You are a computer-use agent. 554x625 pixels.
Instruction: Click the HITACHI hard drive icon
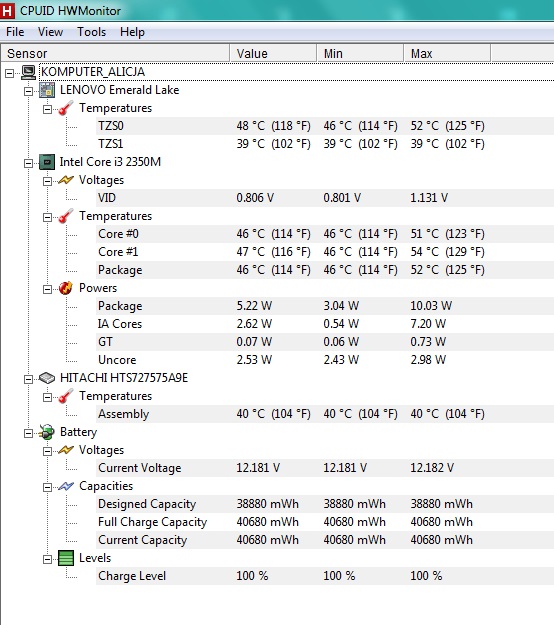pyautogui.click(x=47, y=378)
